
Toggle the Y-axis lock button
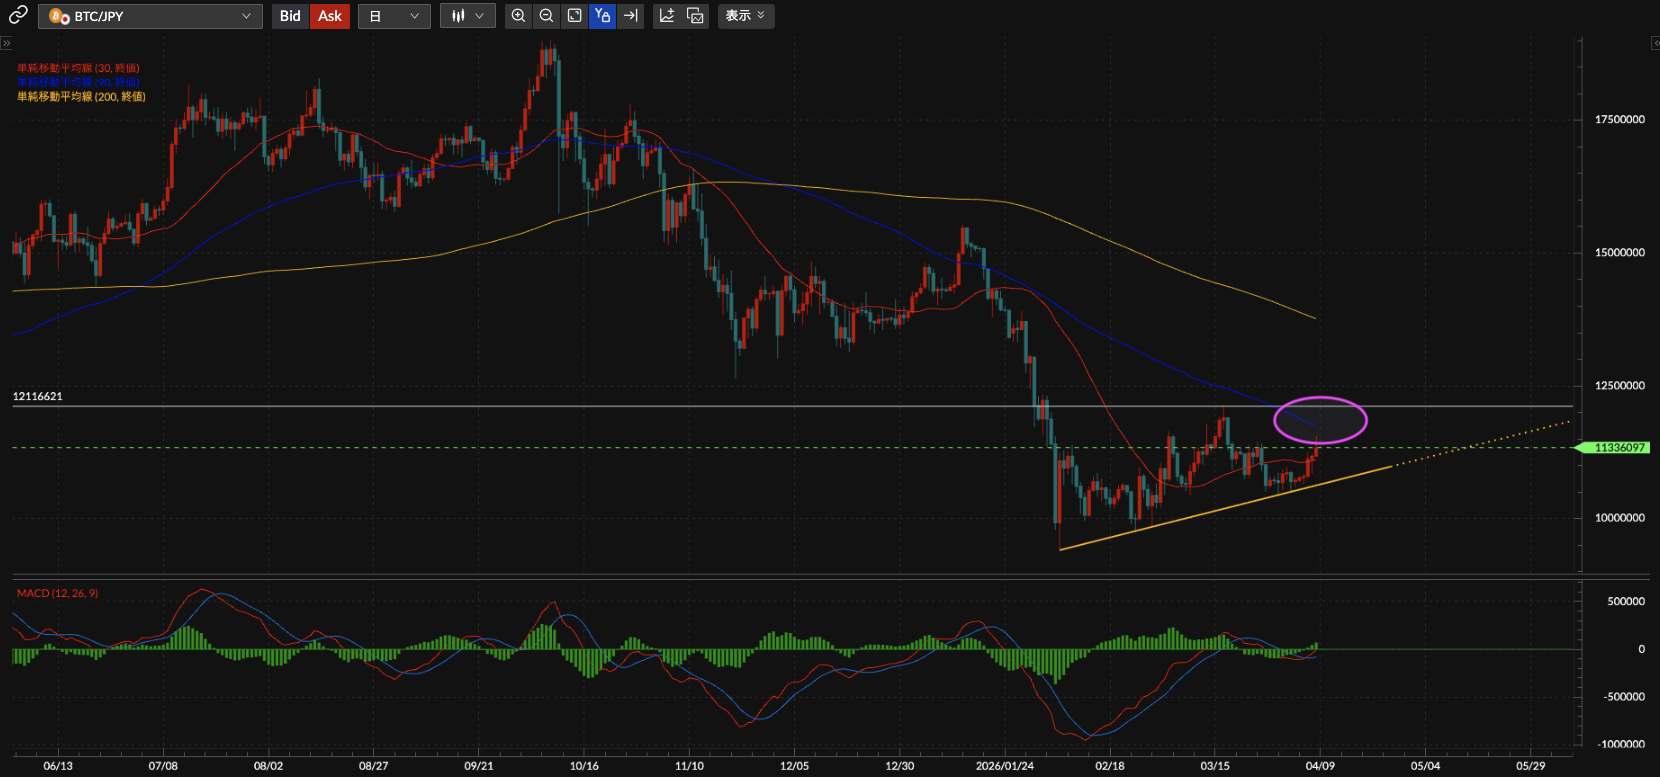click(x=602, y=16)
